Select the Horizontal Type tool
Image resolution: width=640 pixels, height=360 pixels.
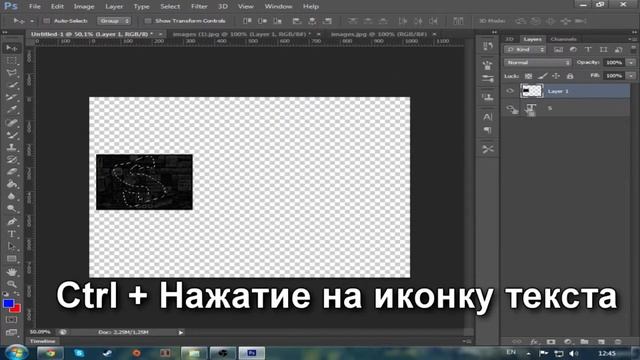pyautogui.click(x=12, y=234)
